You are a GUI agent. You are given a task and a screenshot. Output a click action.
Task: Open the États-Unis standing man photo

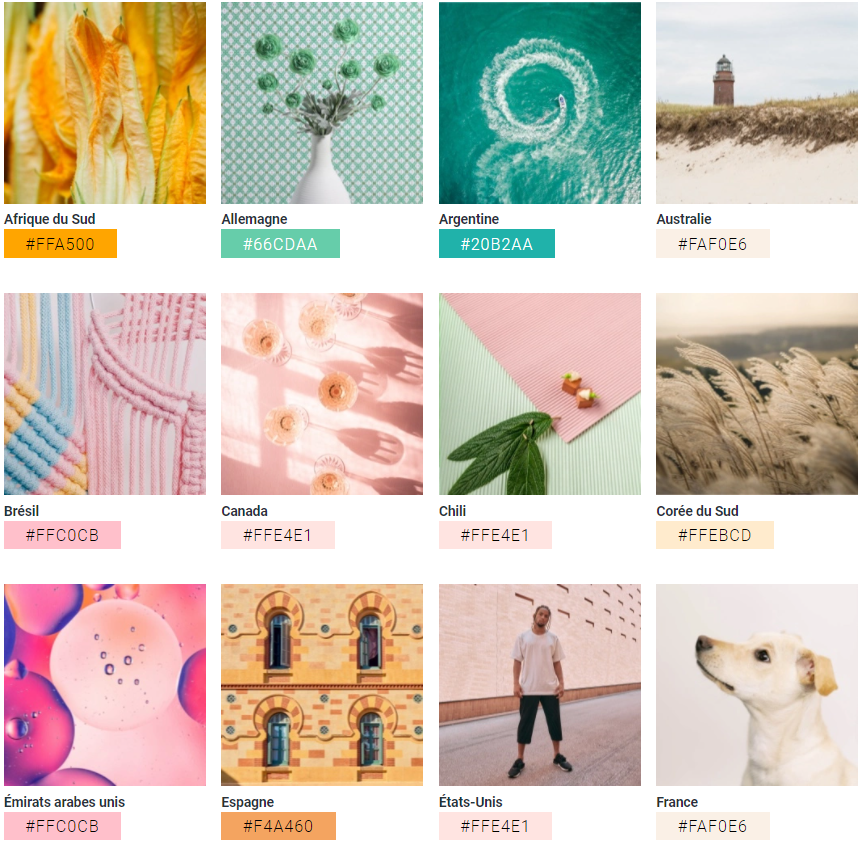[x=539, y=685]
